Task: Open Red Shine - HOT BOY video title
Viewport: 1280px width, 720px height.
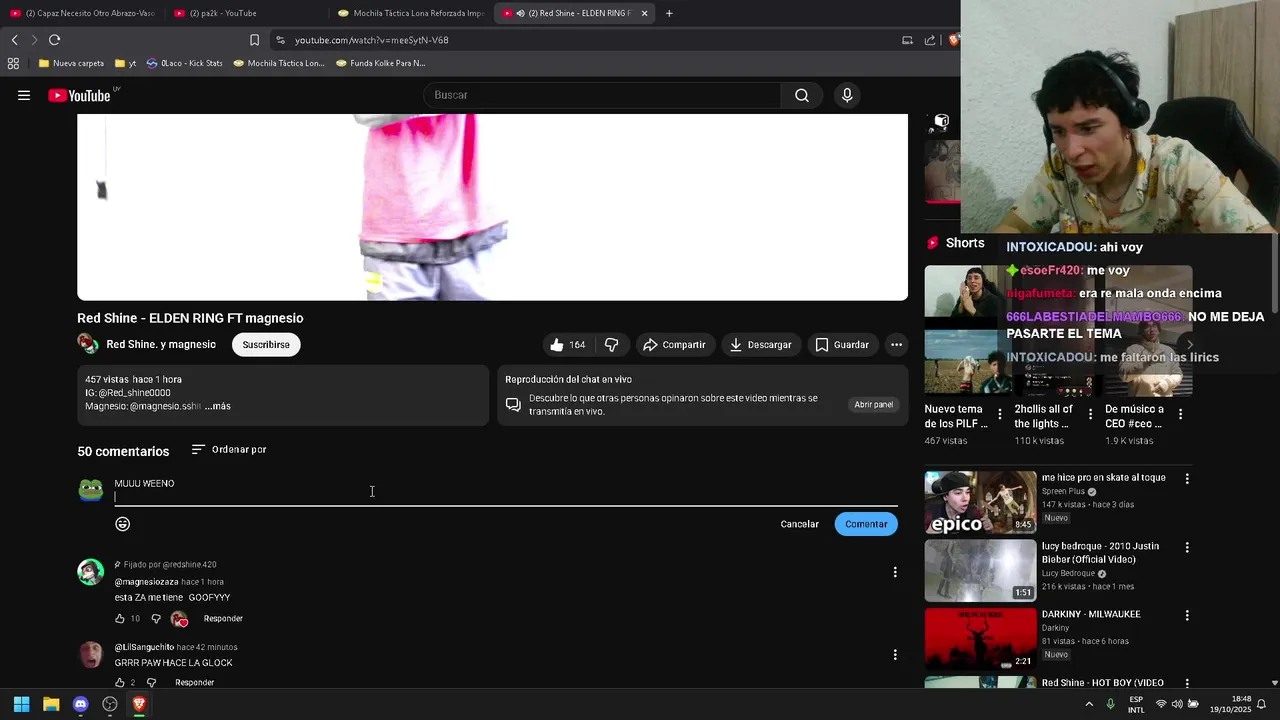Action: 1103,683
